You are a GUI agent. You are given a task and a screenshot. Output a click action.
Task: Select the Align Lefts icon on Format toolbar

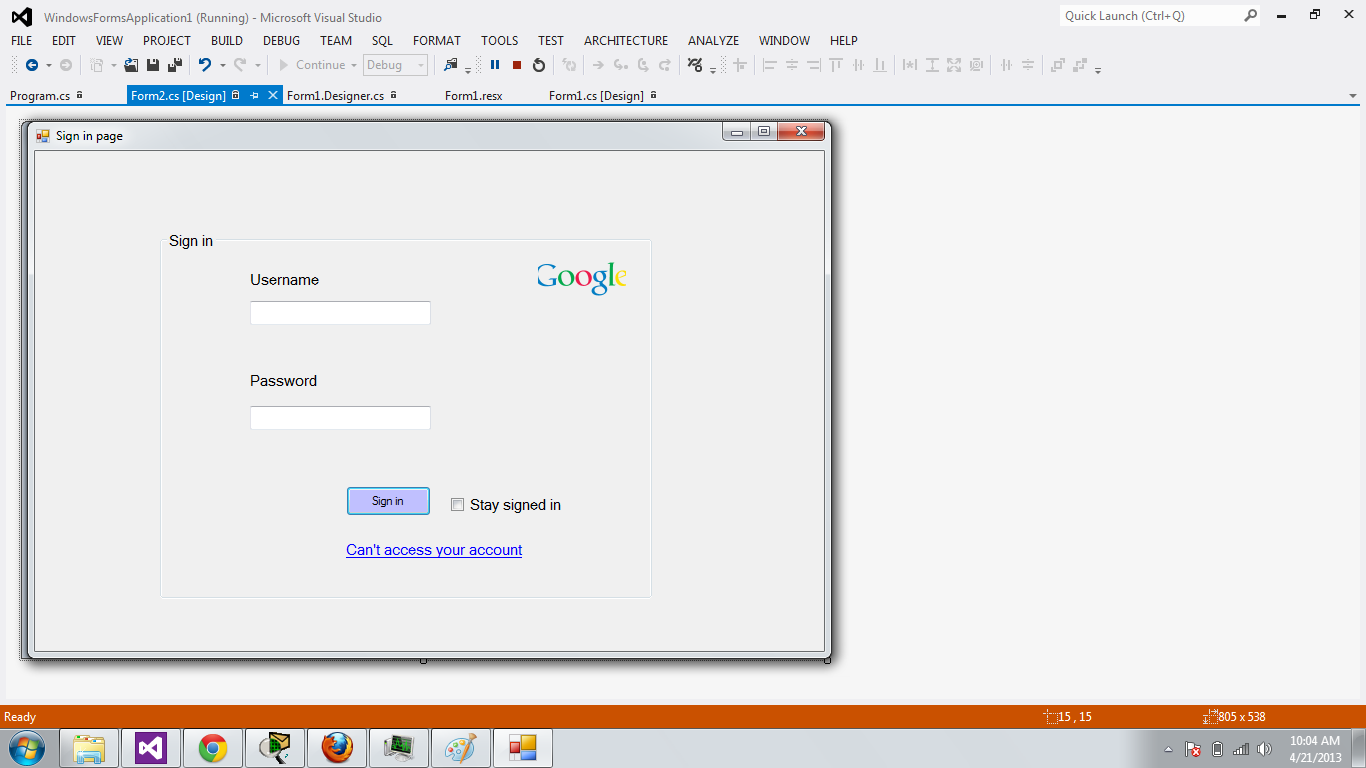coord(769,64)
